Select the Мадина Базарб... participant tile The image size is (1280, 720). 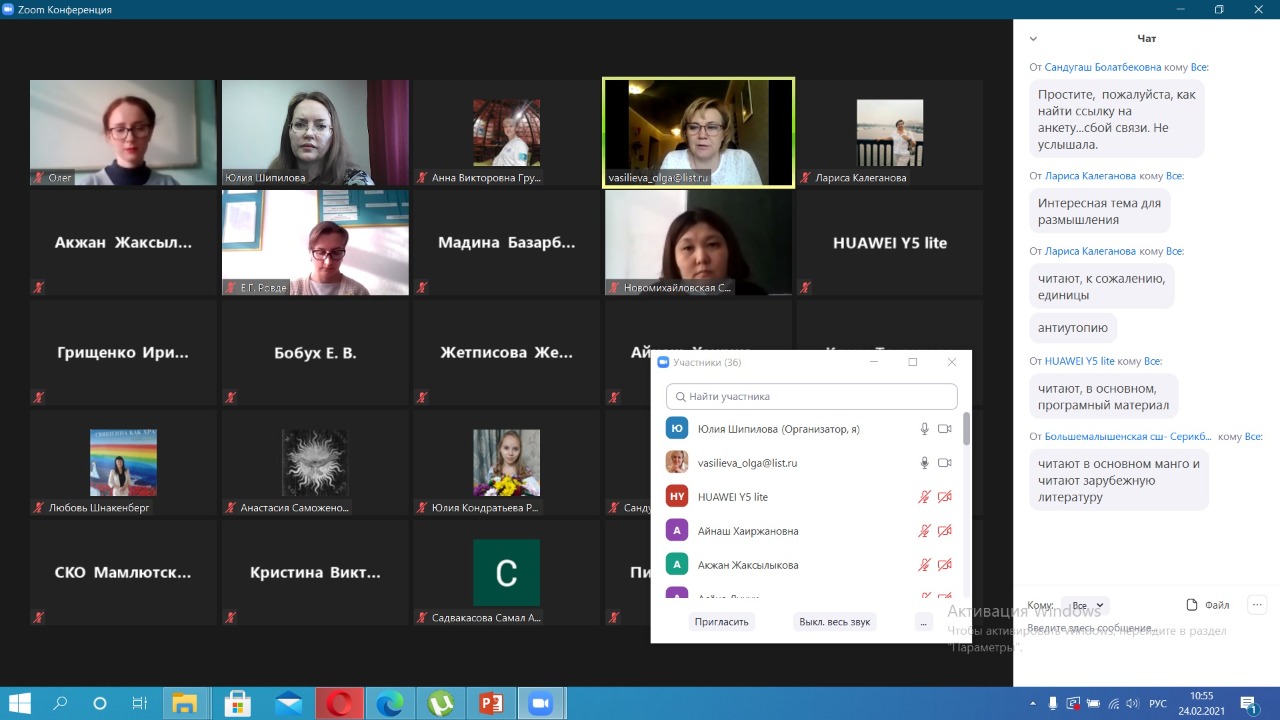[507, 242]
